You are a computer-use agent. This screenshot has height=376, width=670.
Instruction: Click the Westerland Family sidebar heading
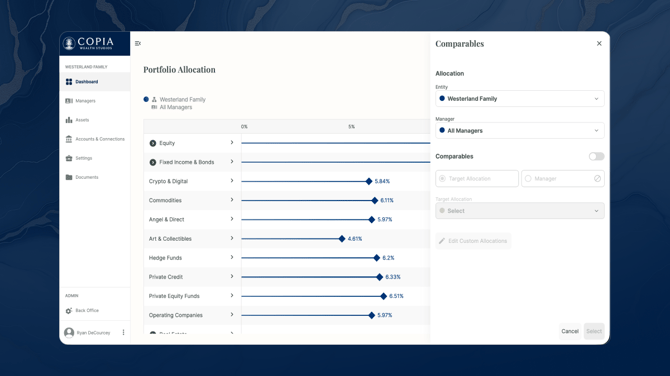pyautogui.click(x=86, y=67)
